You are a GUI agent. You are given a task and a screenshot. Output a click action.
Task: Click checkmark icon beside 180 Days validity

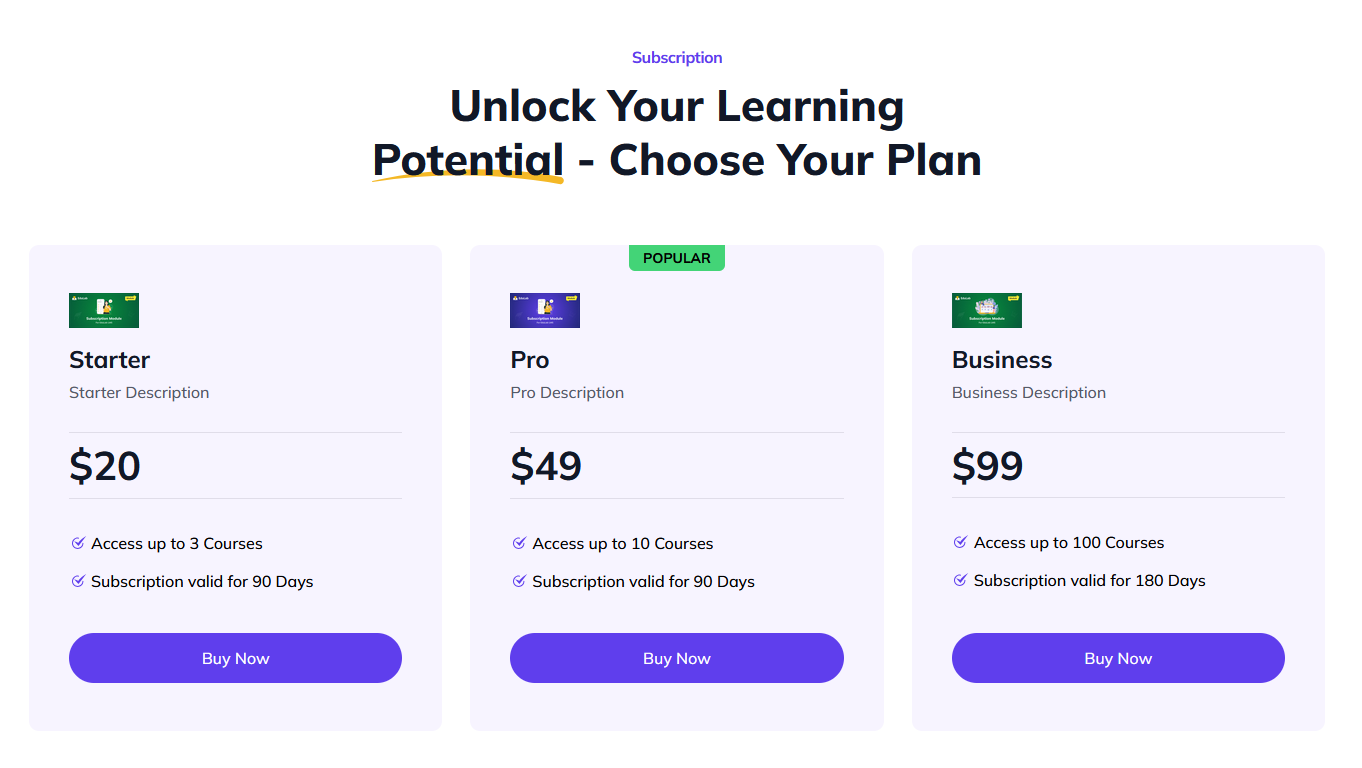tap(961, 580)
